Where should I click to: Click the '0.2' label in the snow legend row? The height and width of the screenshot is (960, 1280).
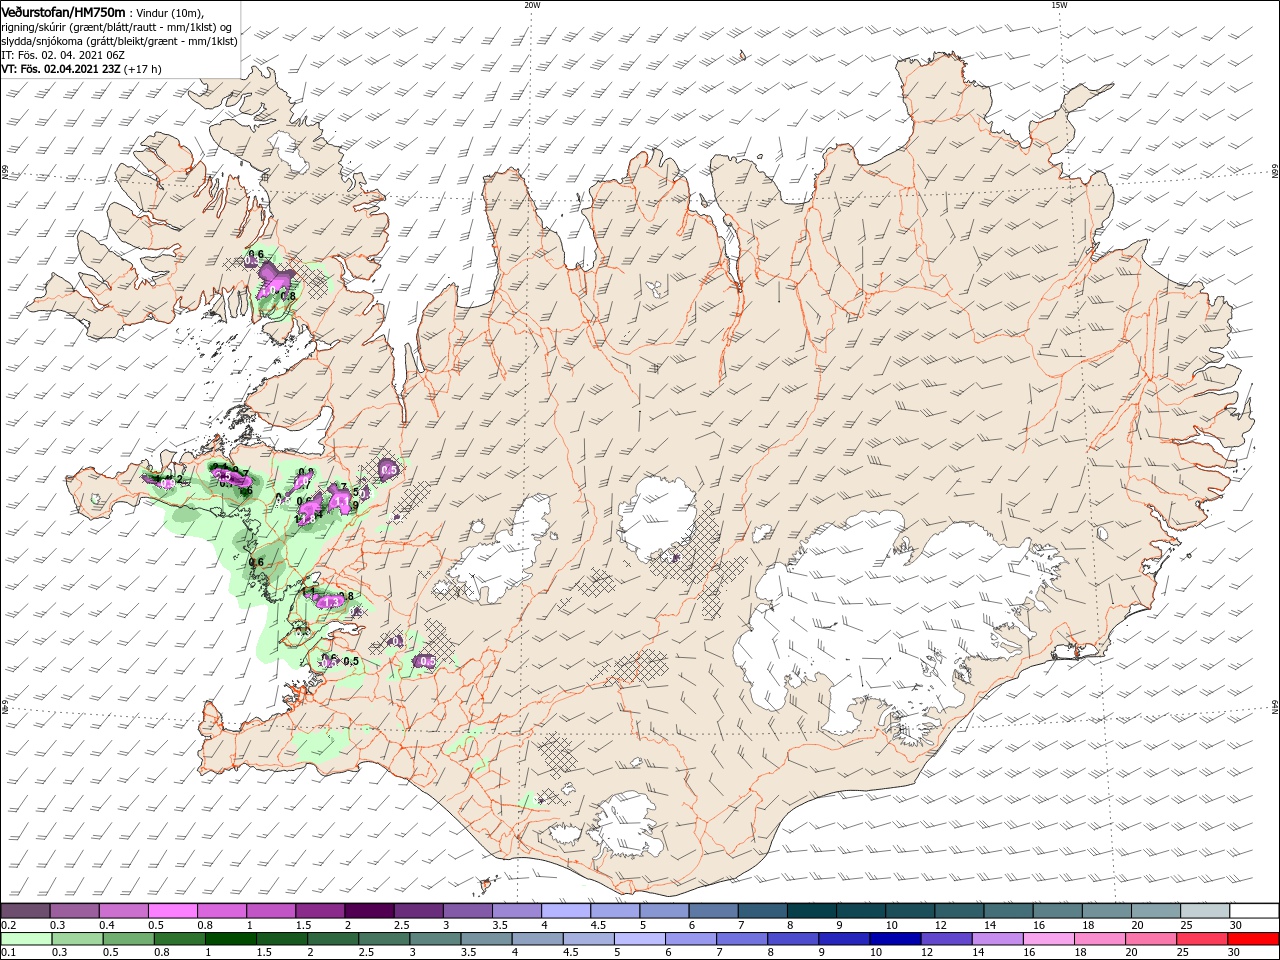point(9,925)
